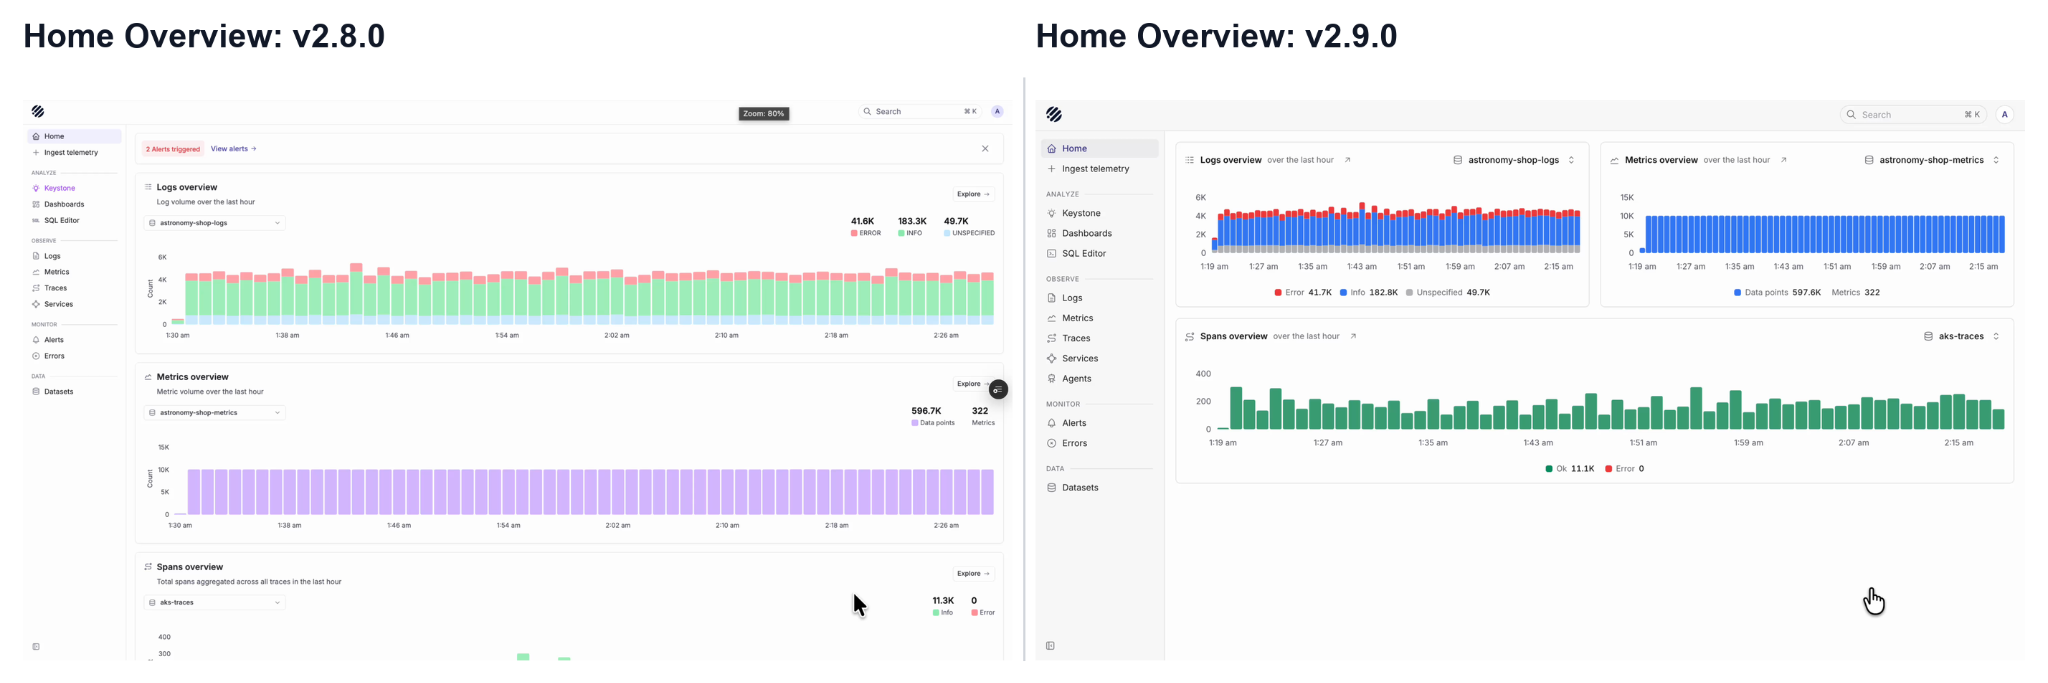The image size is (2048, 683).
Task: Open astronomy-shop-metrics selector in v2.9.0
Action: pyautogui.click(x=1932, y=160)
